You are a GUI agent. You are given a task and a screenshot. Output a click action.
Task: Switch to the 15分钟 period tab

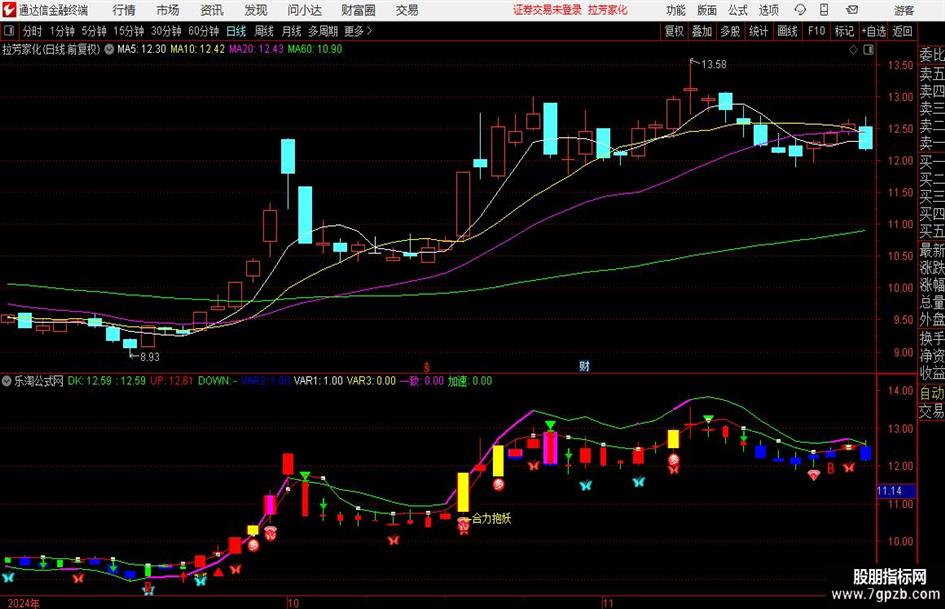tap(129, 31)
